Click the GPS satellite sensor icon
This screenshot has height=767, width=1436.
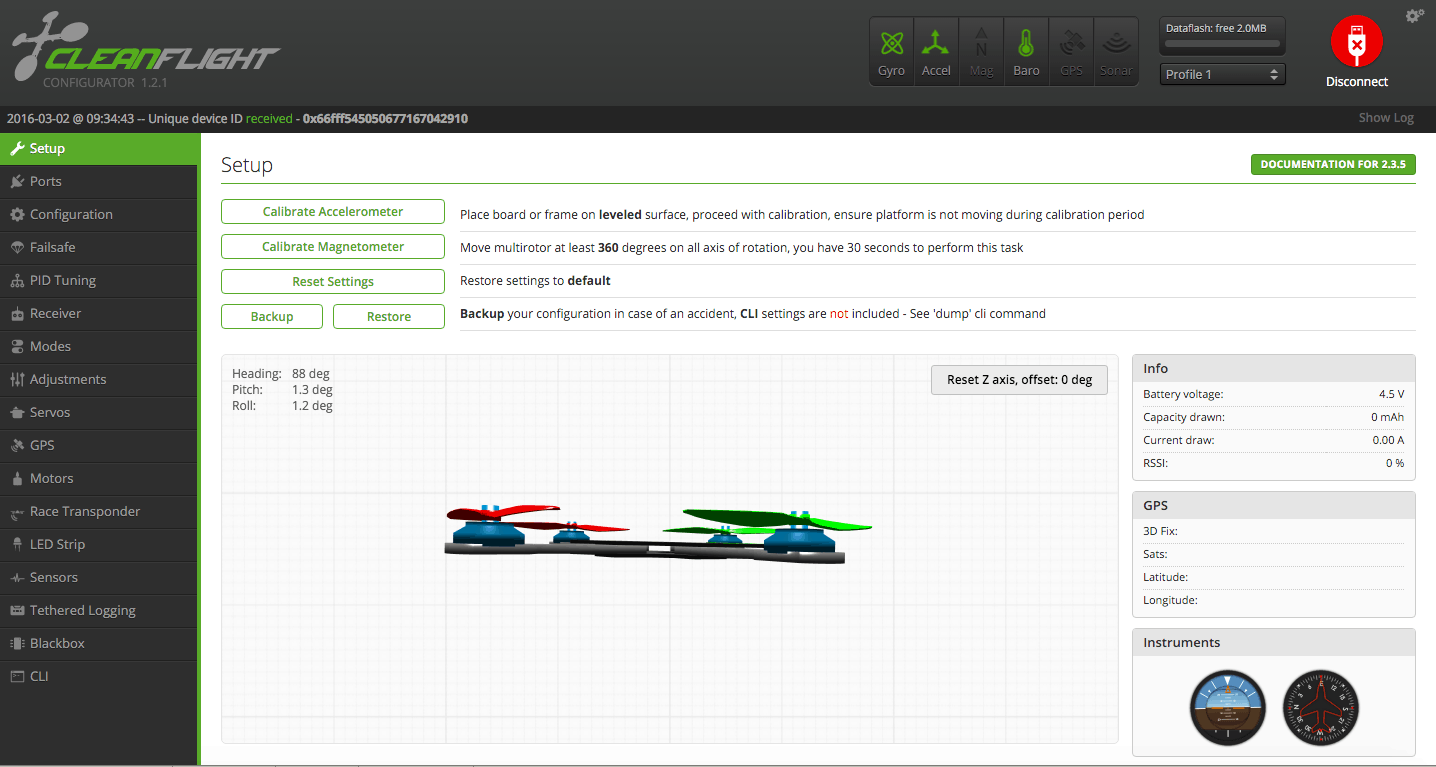1071,44
